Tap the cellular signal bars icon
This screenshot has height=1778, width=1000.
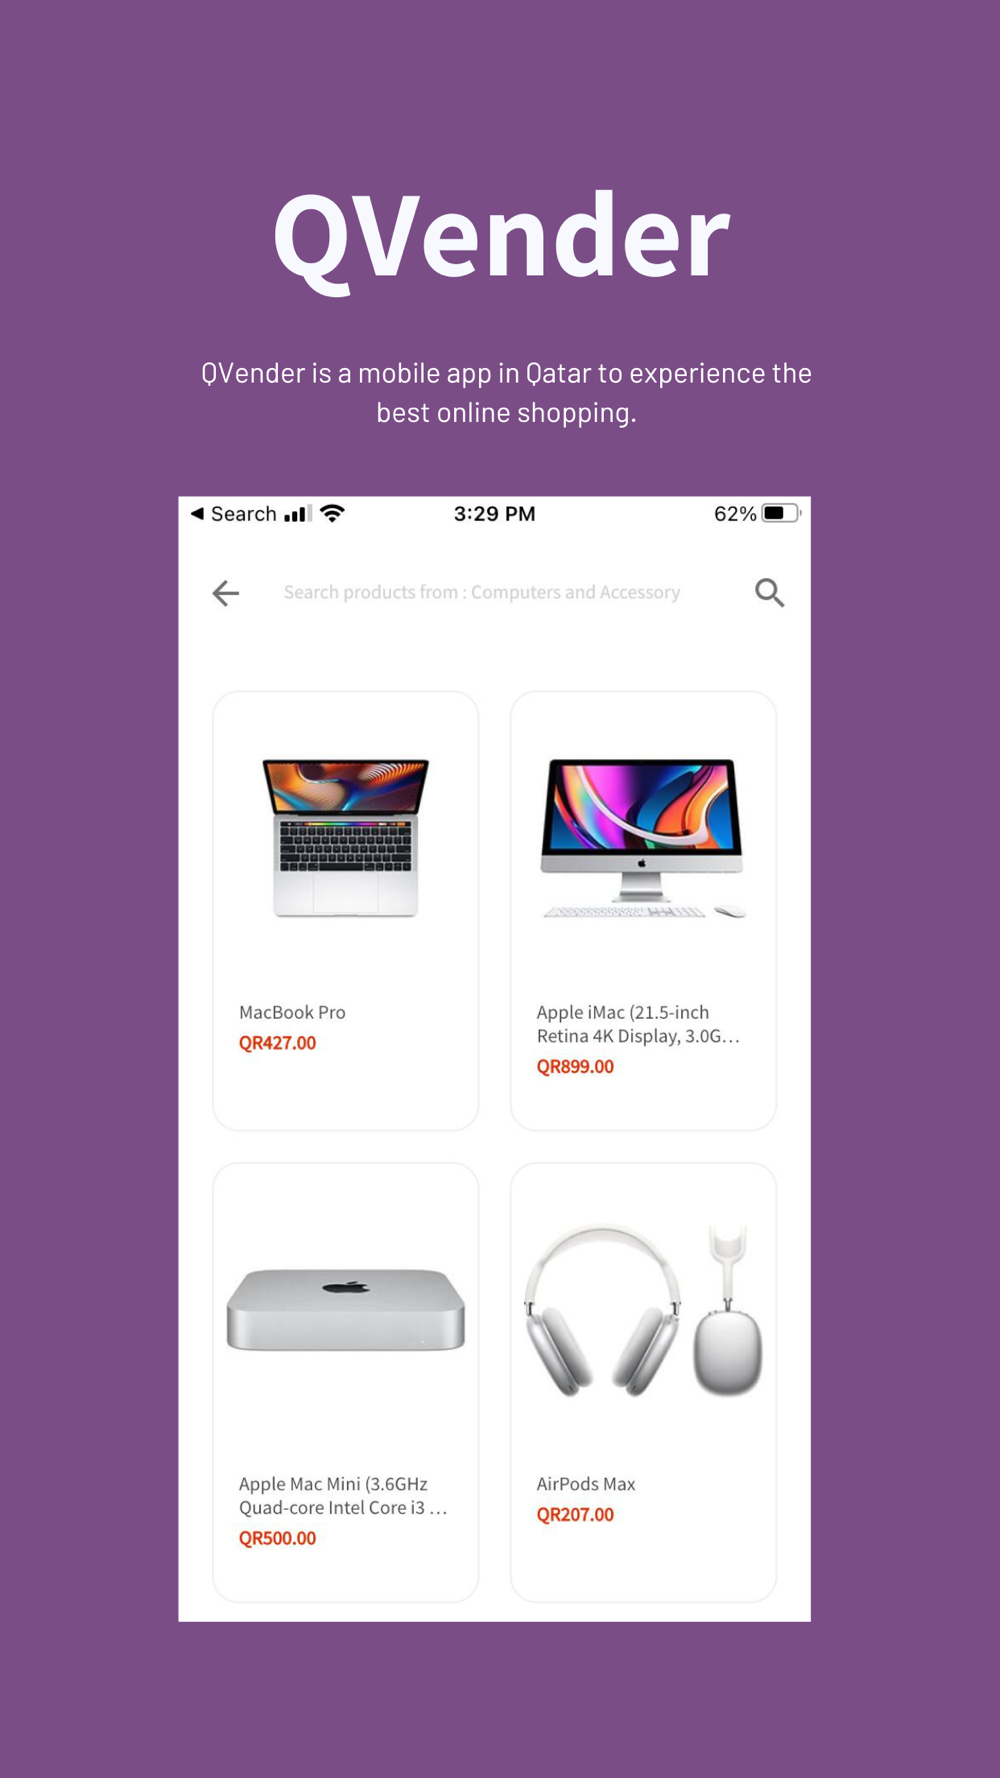pos(297,514)
